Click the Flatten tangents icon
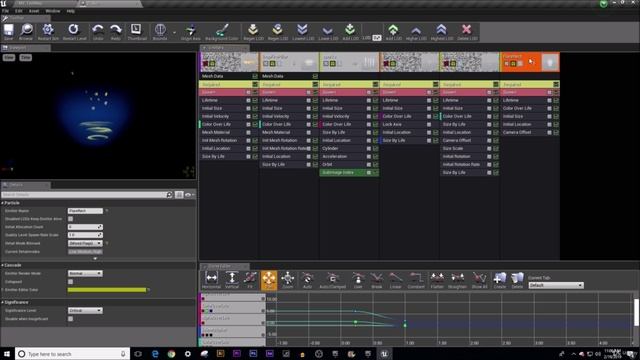Image resolution: width=640 pixels, height=360 pixels. 437,280
